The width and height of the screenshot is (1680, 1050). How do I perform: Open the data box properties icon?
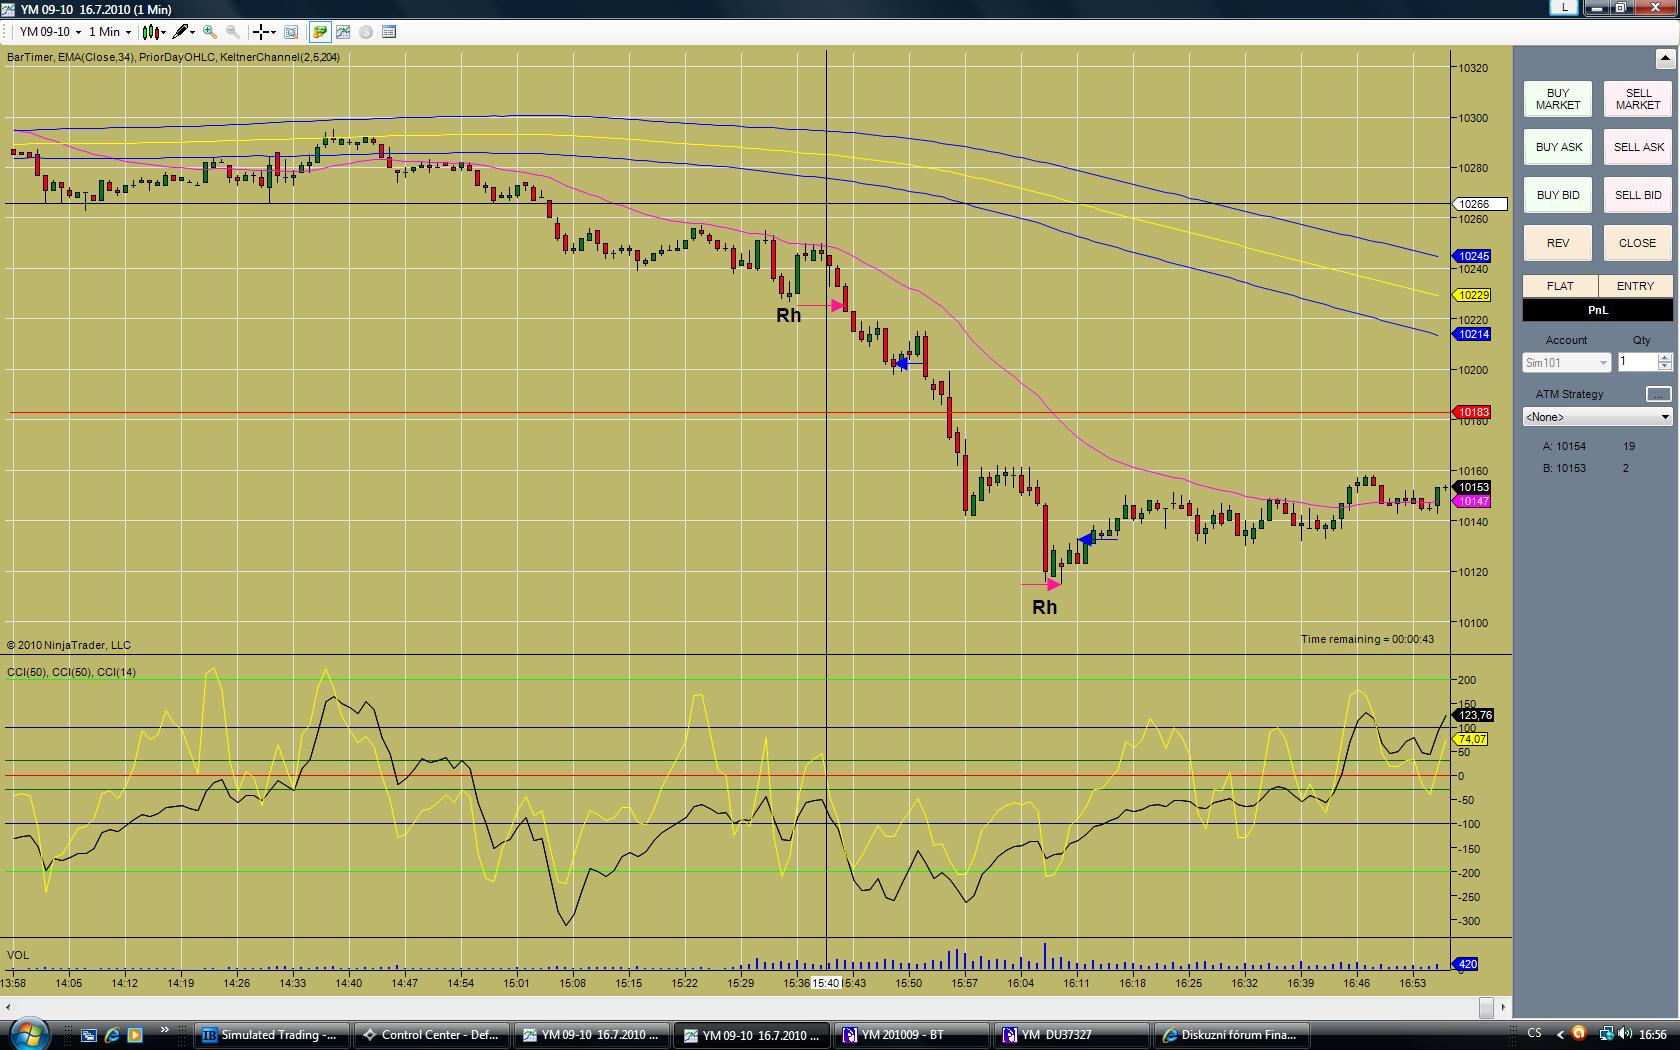(x=389, y=32)
